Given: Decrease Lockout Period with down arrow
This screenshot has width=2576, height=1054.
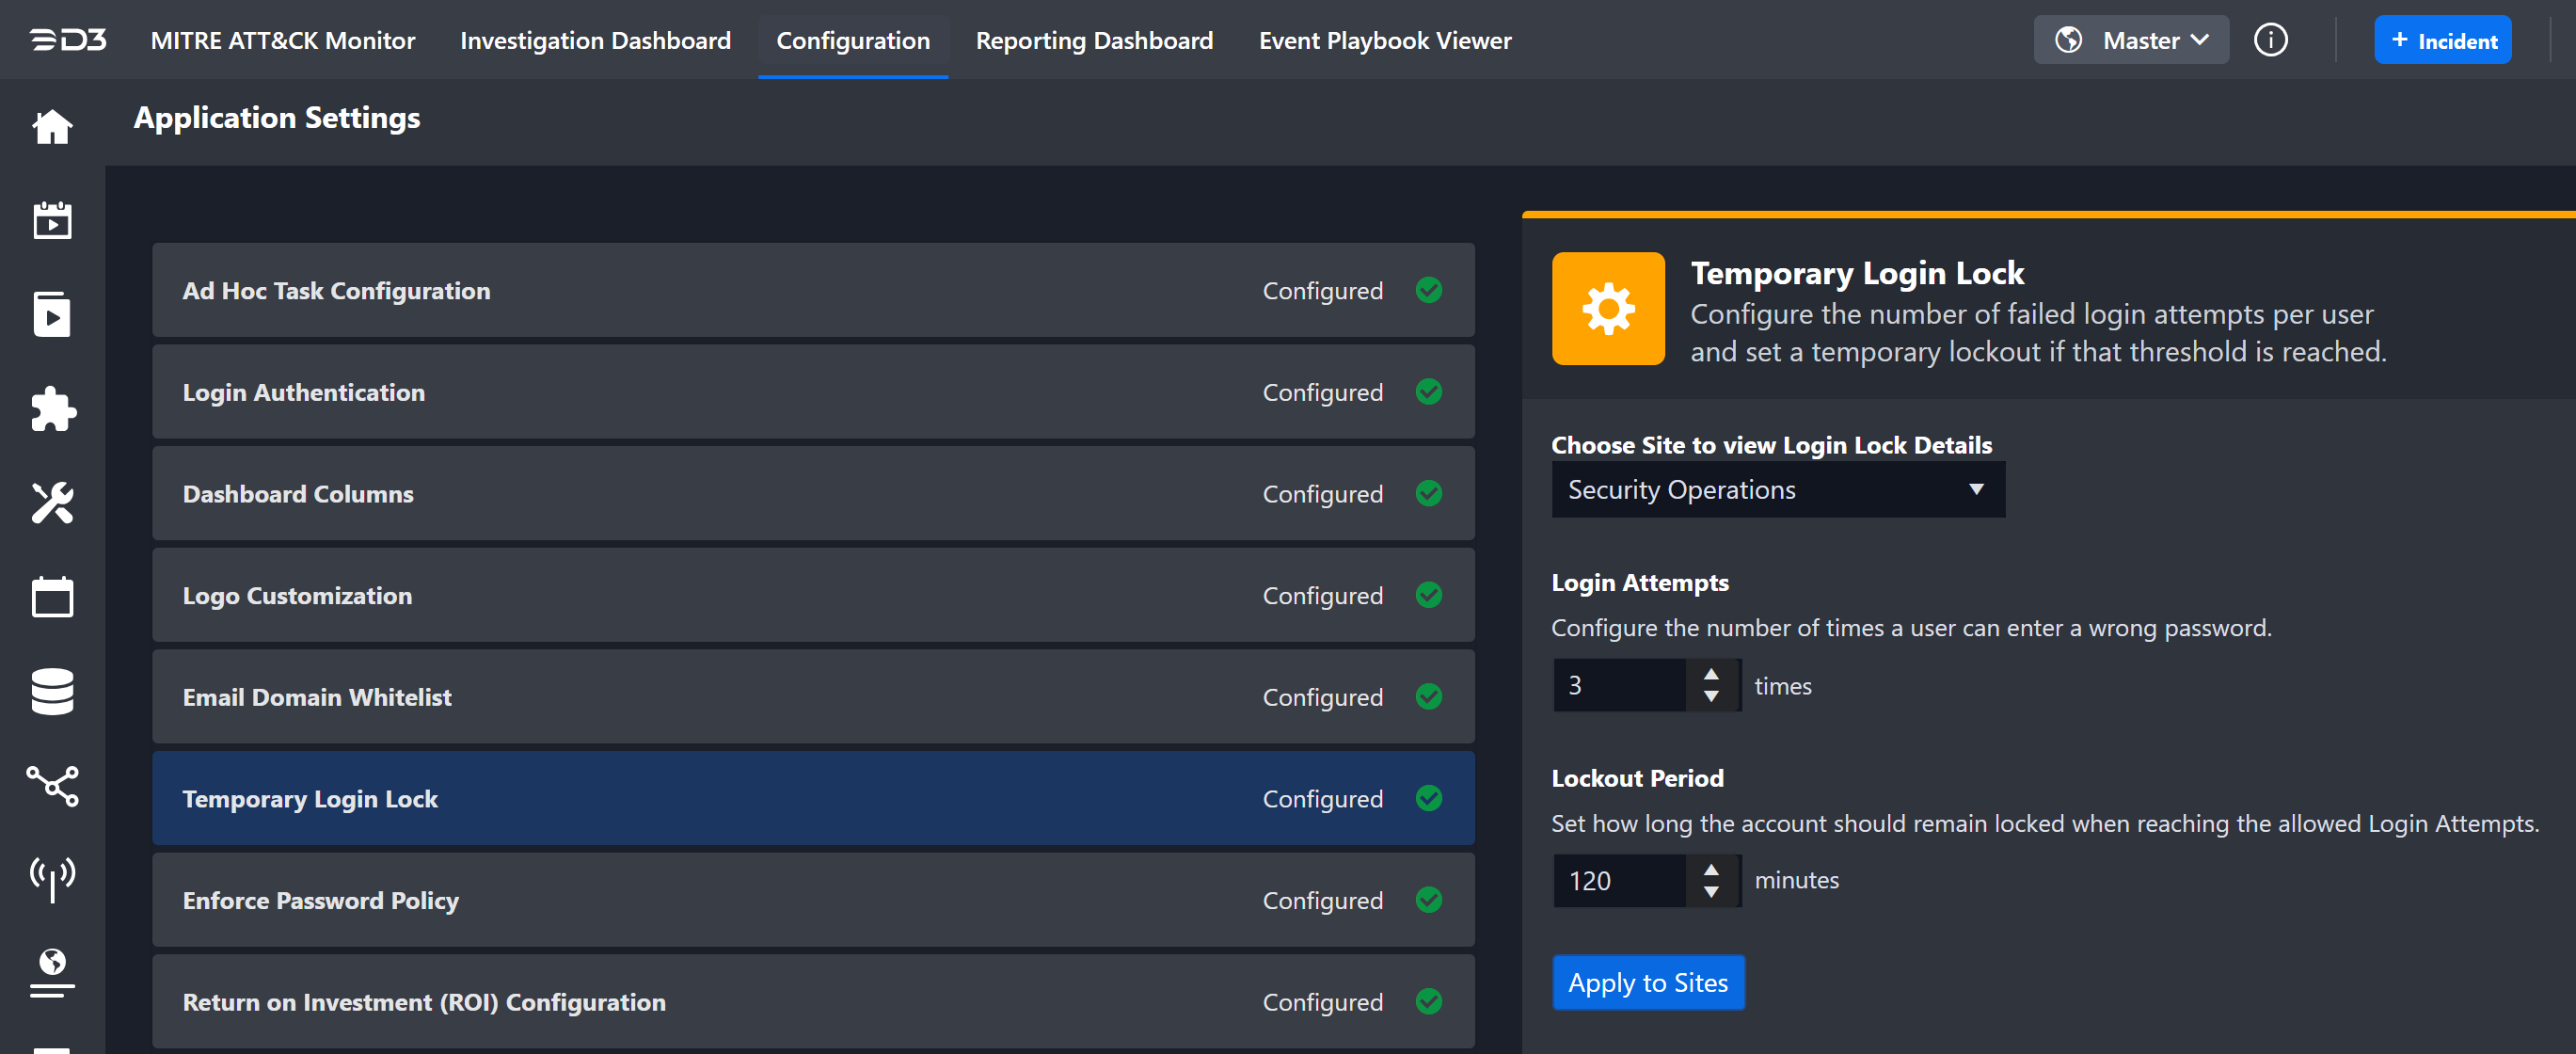Looking at the screenshot, I should [x=1711, y=892].
